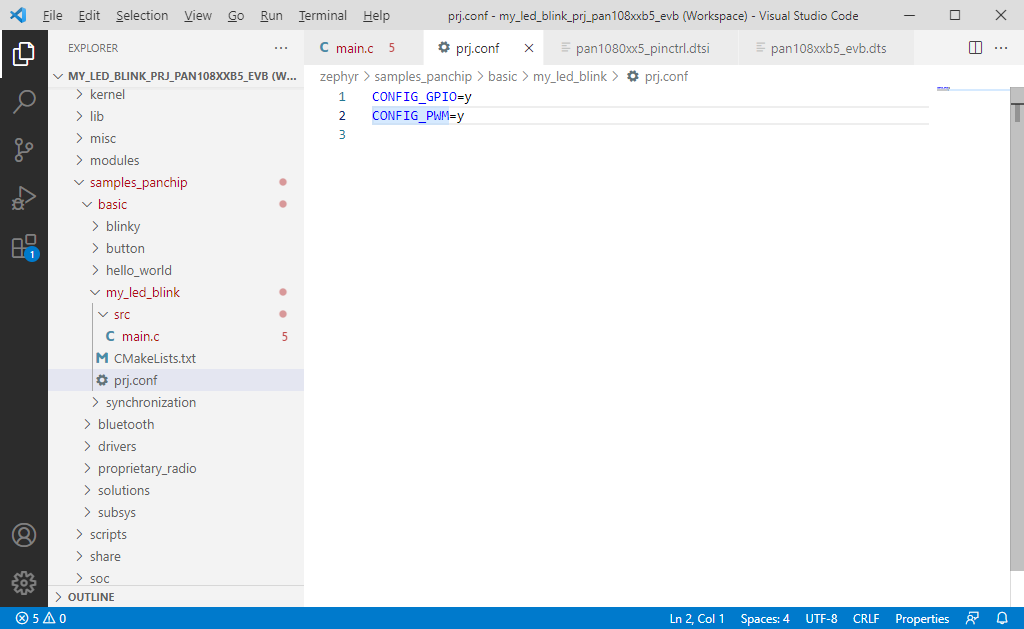Expand the hello_world folder

click(x=176, y=270)
